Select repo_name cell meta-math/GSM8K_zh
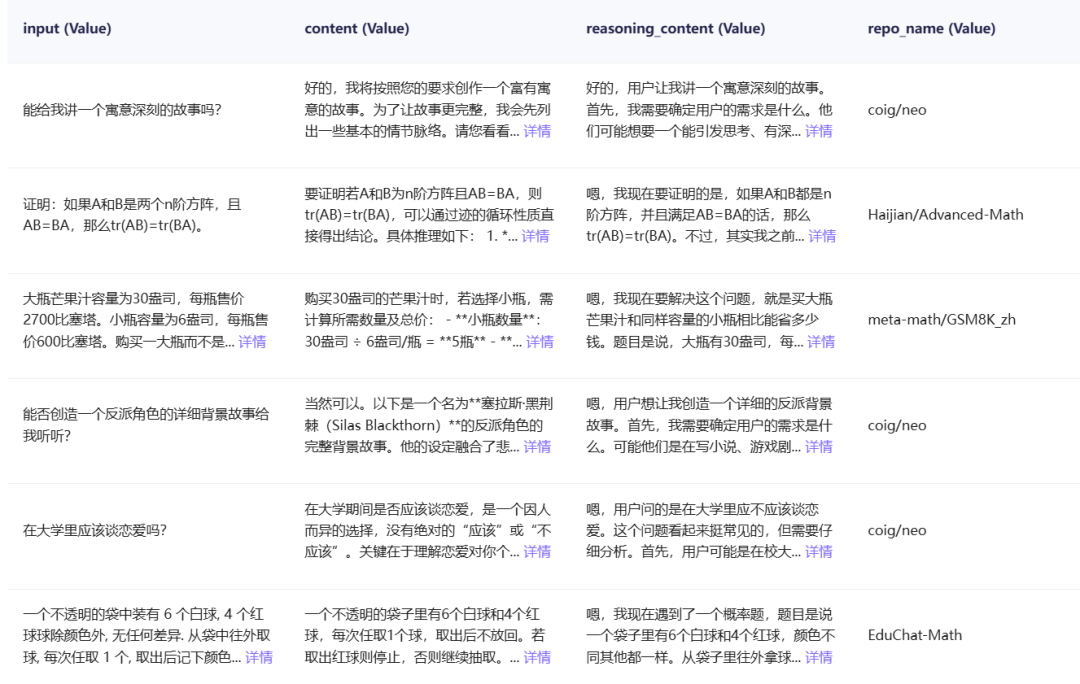This screenshot has height=684, width=1080. (x=942, y=320)
